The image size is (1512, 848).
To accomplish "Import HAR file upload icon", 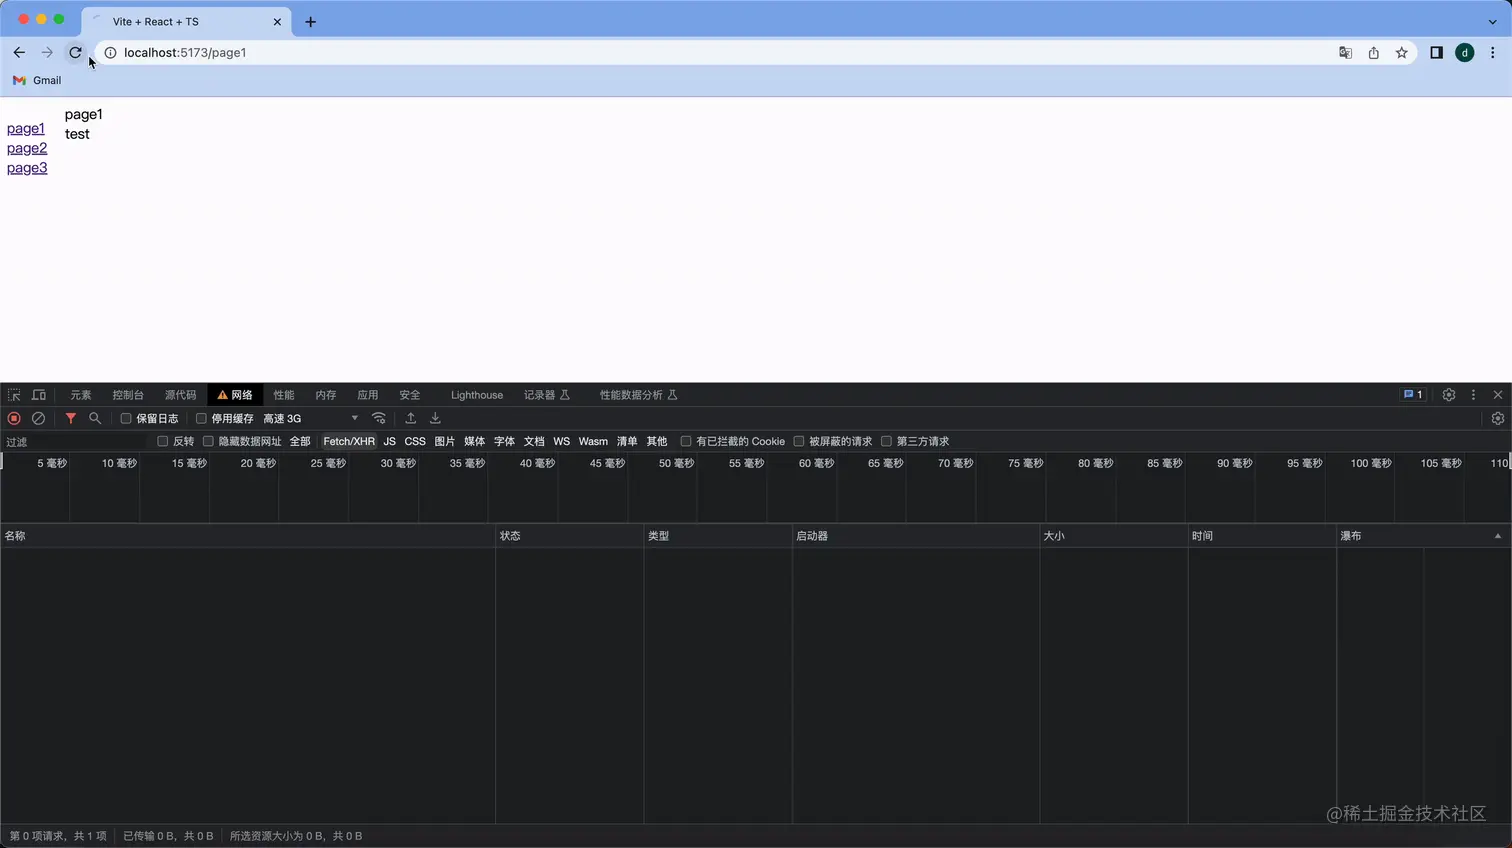I will tap(410, 419).
